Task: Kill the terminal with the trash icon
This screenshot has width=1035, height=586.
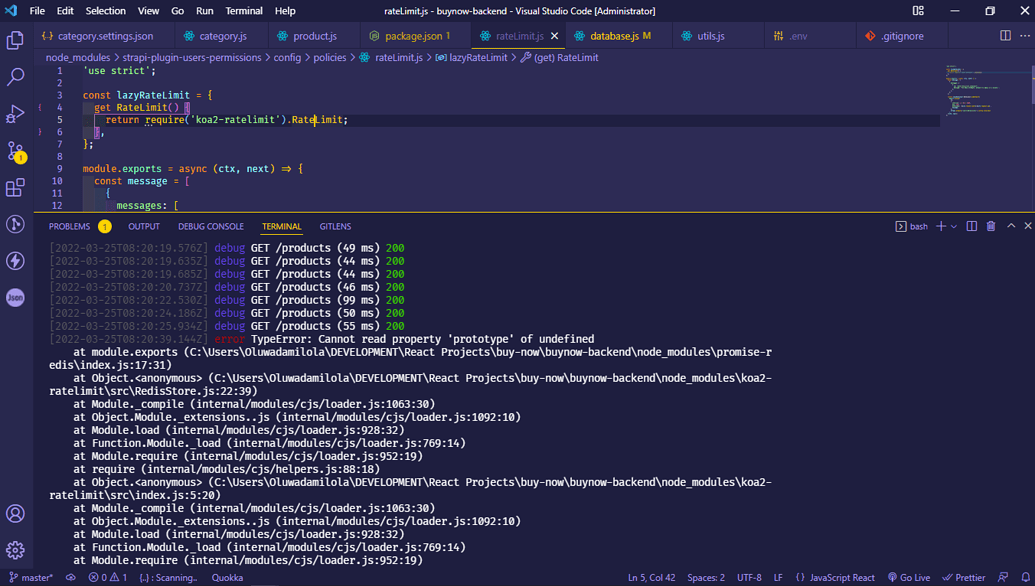Action: (990, 226)
